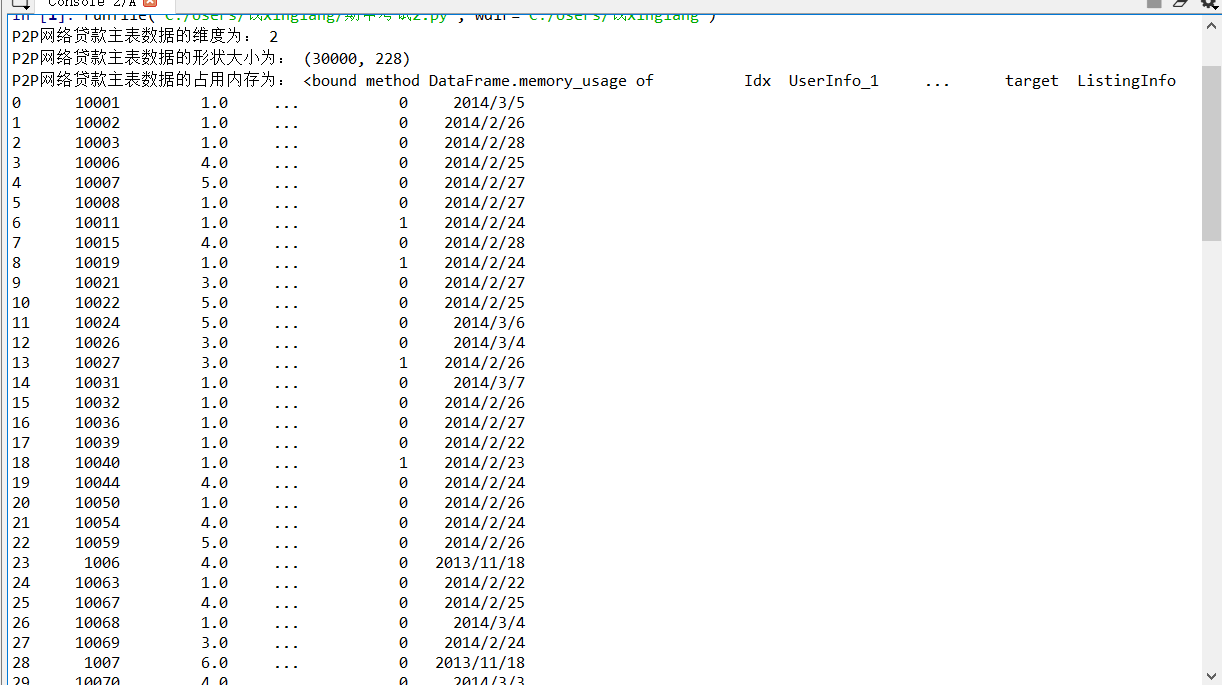Click Idx value 10024
This screenshot has height=685, width=1222.
(97, 322)
